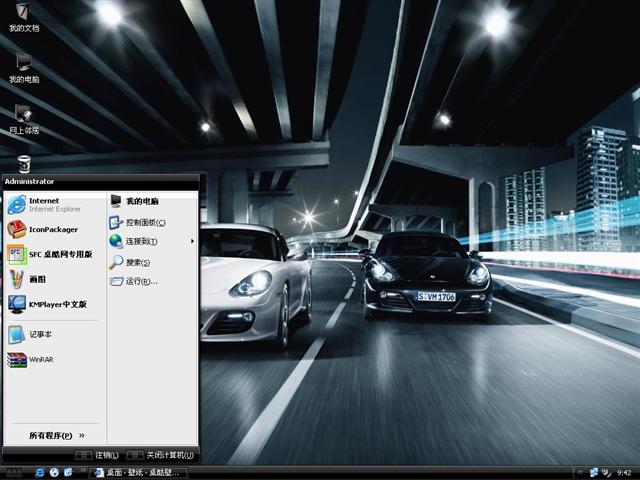
Task: Open Internet Explorer from the Start menu
Action: 45,204
